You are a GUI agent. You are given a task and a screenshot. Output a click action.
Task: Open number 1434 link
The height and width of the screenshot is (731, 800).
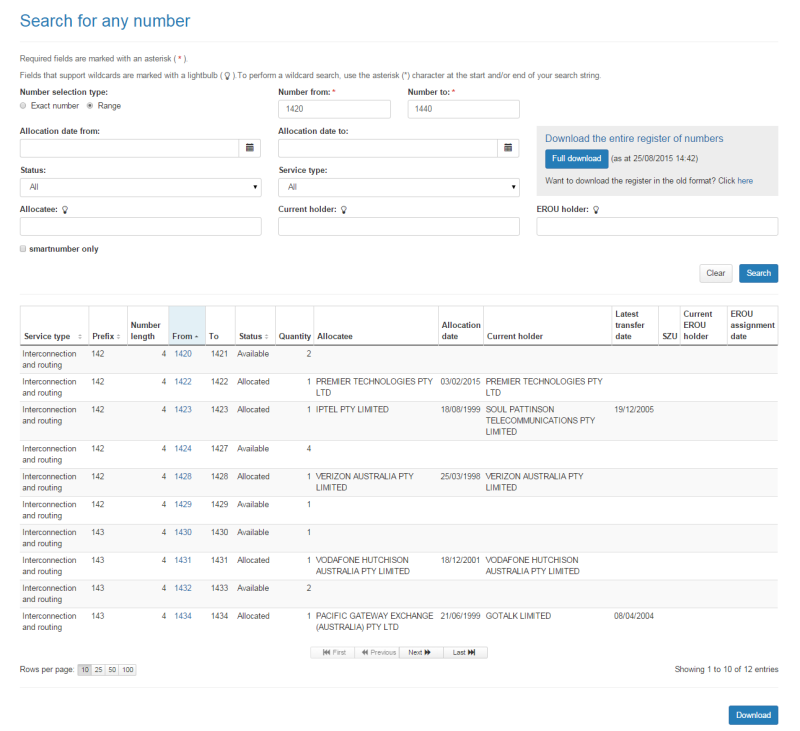click(183, 616)
